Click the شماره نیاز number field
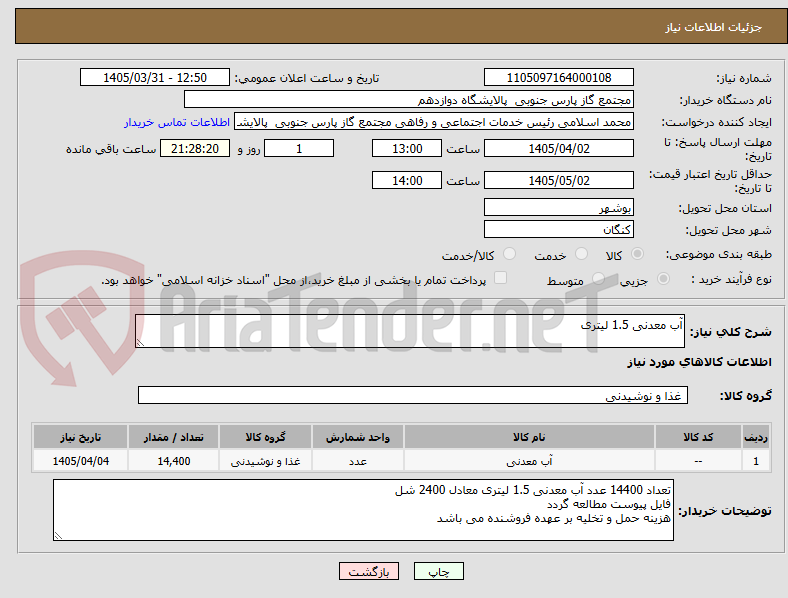Image resolution: width=788 pixels, height=598 pixels. 559,77
